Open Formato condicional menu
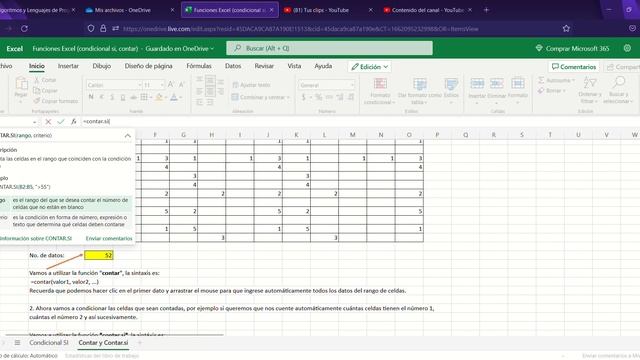The height and width of the screenshot is (360, 640). tap(380, 91)
